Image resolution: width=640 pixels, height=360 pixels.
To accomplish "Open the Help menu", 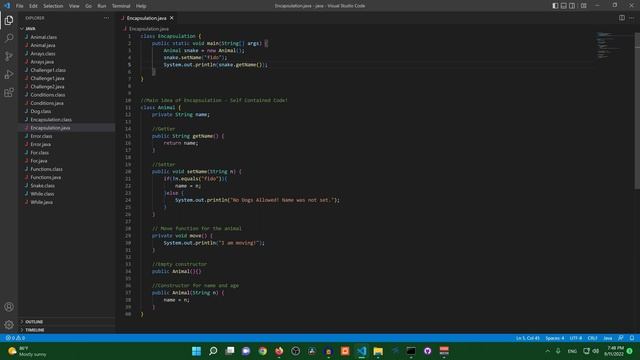I will click(x=141, y=6).
